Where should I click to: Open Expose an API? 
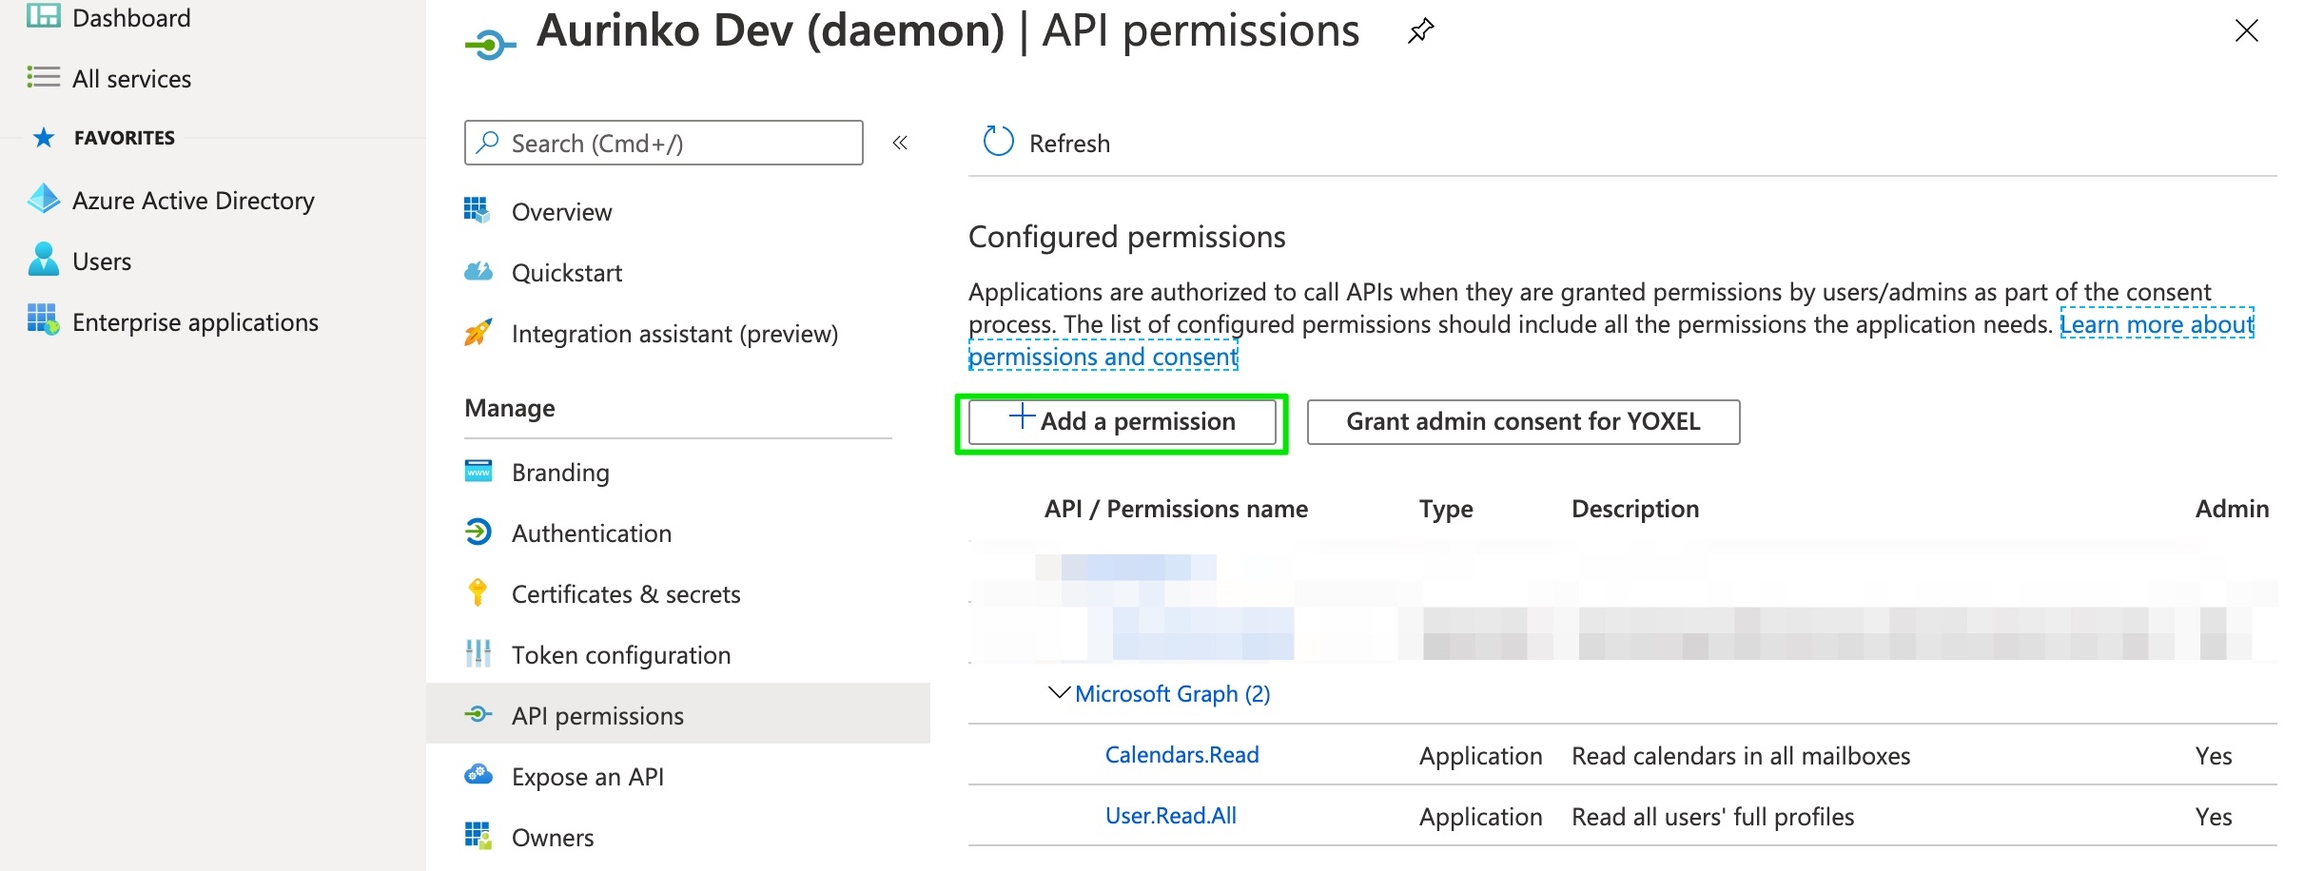[587, 776]
